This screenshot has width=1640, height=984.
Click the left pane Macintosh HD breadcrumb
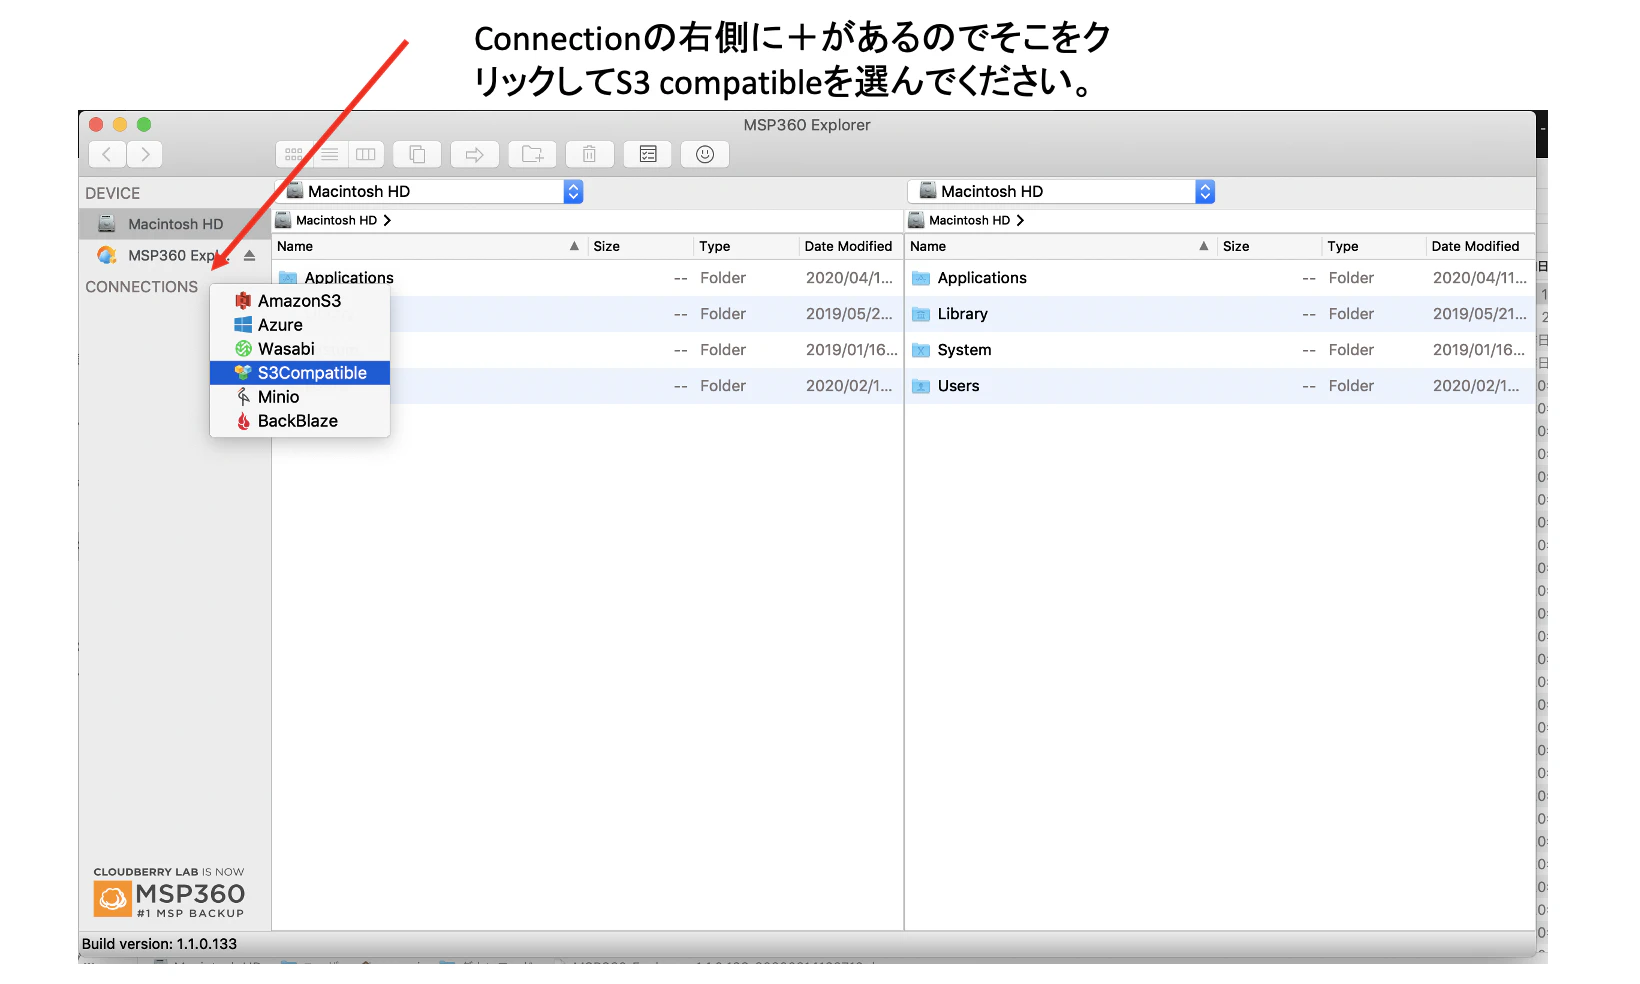coord(327,220)
